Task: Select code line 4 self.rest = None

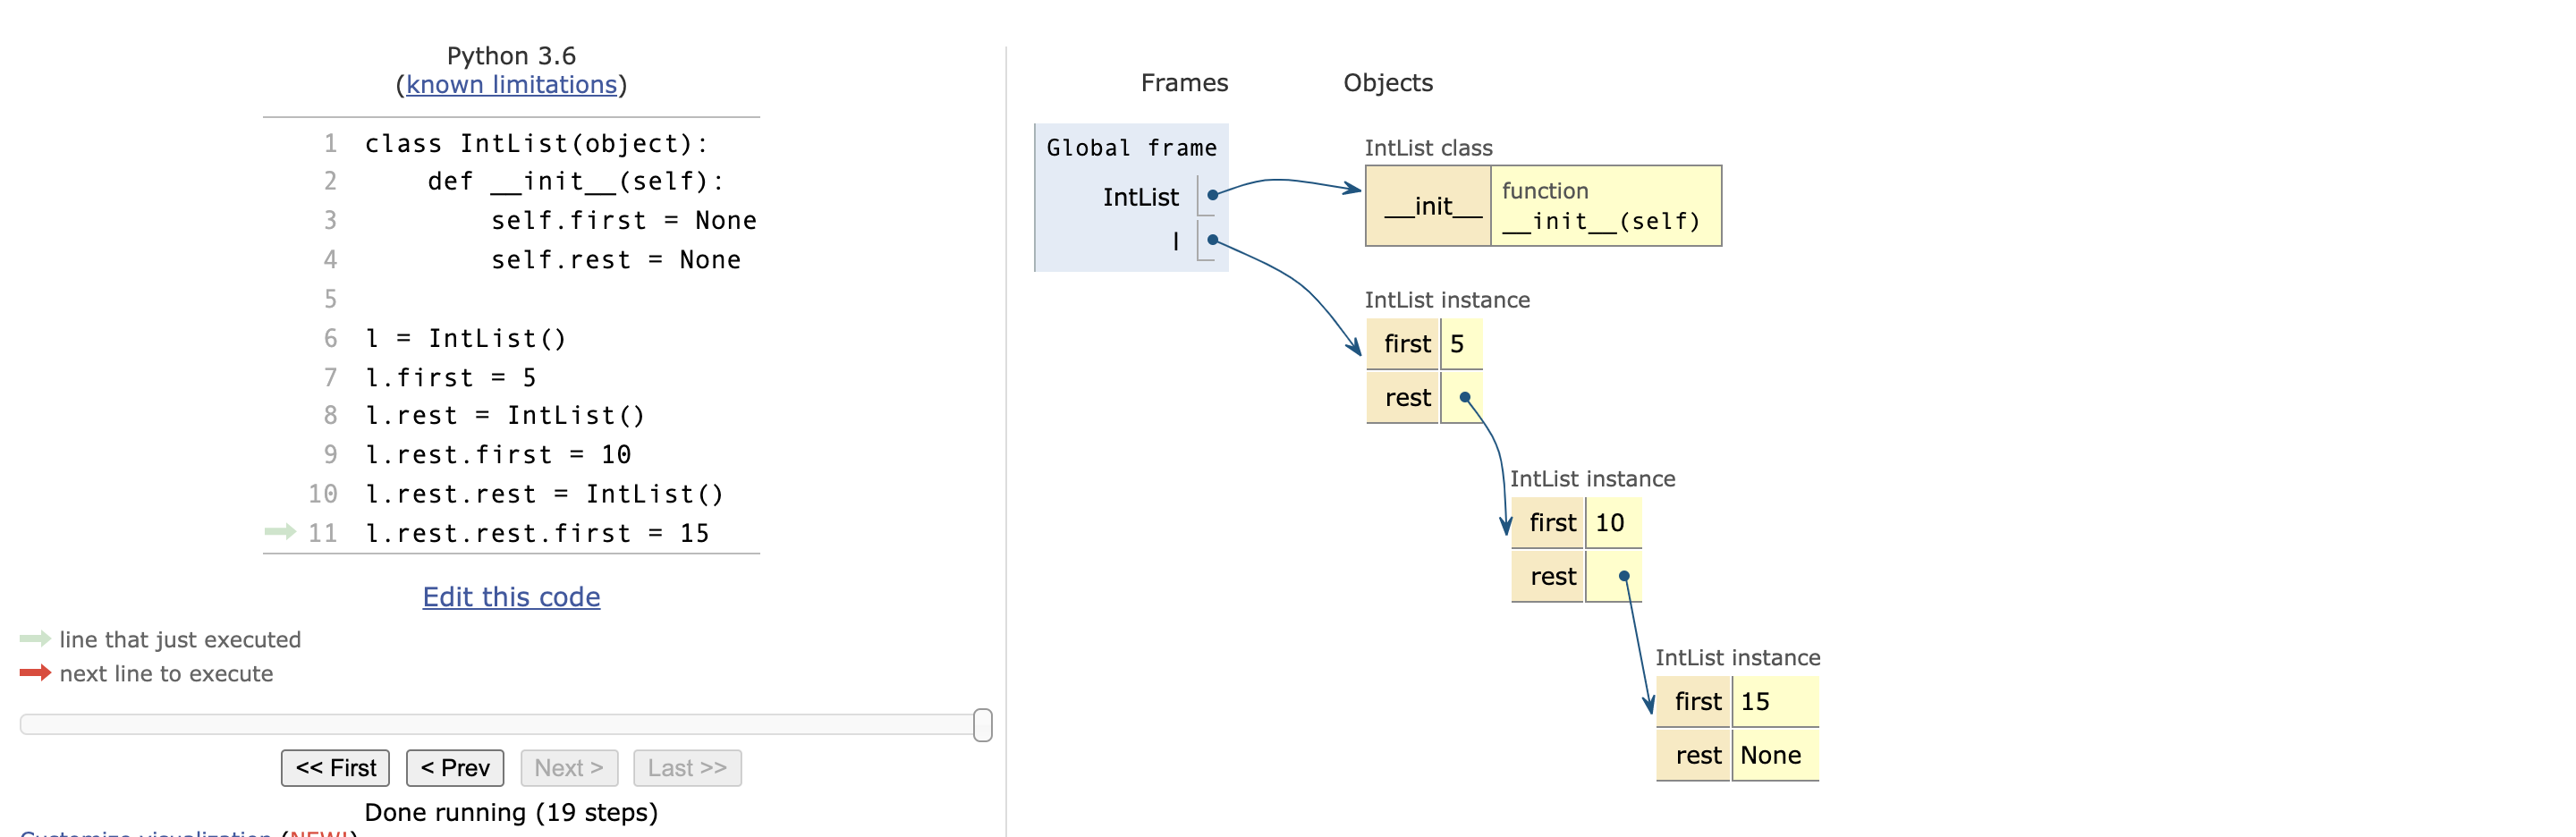Action: [615, 260]
